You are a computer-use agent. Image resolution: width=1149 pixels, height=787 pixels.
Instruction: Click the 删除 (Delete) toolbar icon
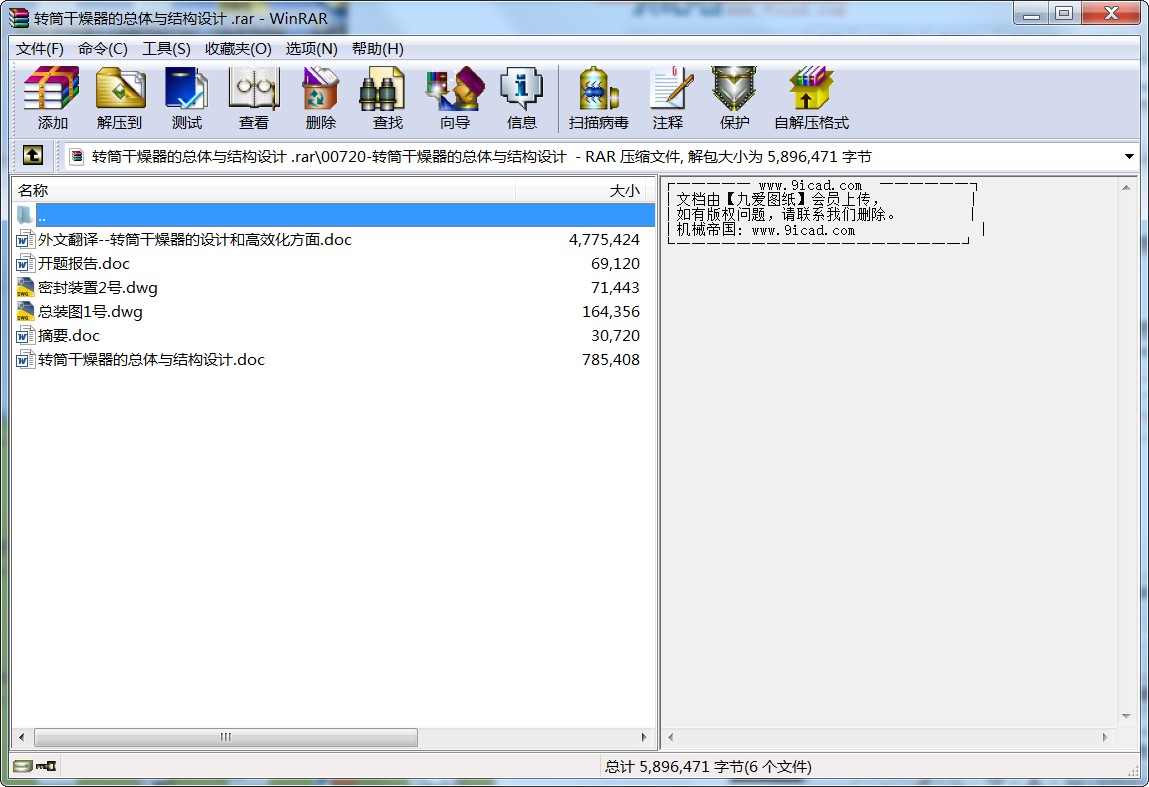(320, 89)
